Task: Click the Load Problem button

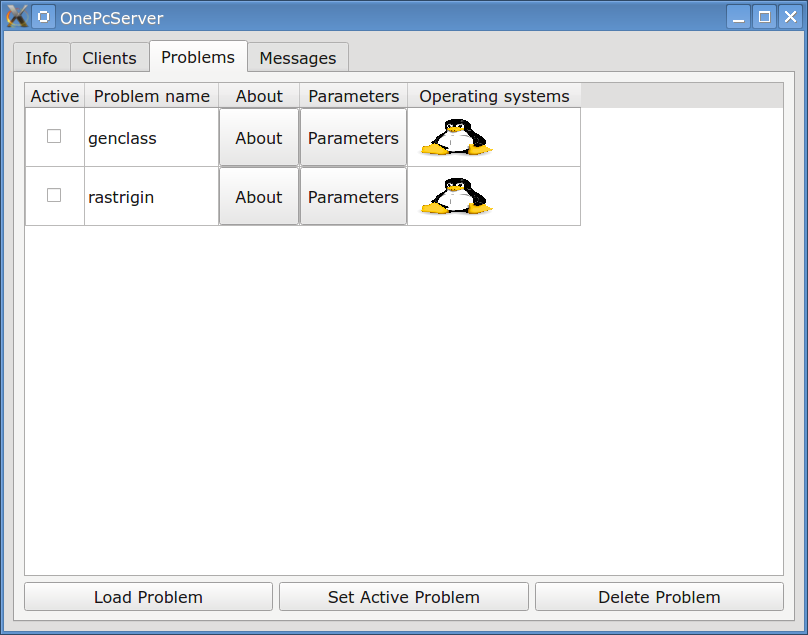Action: [147, 596]
